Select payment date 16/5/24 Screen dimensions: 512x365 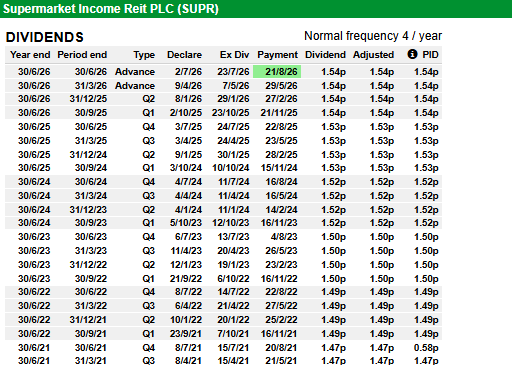(281, 196)
